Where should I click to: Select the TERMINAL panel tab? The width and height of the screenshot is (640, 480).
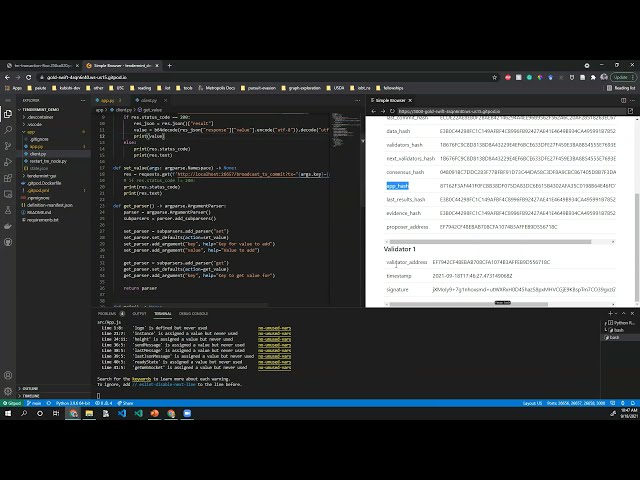[x=162, y=313]
